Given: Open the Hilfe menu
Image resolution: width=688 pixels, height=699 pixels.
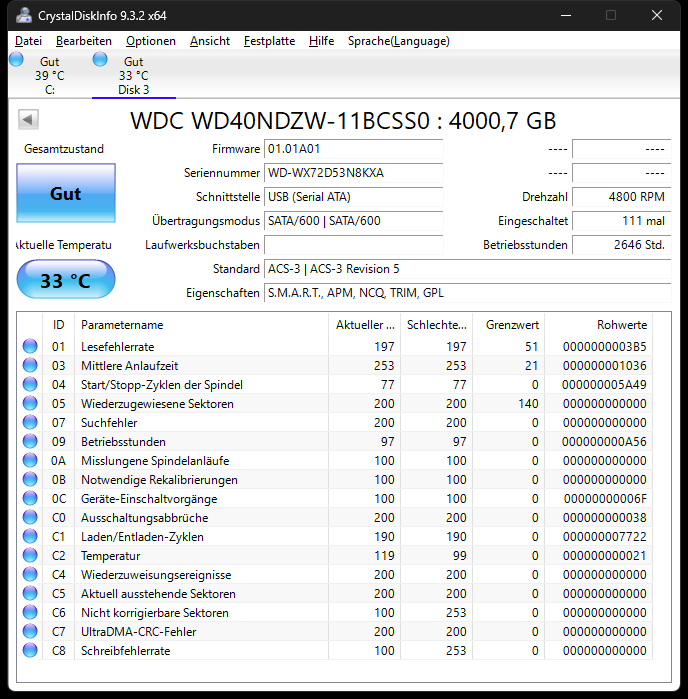Looking at the screenshot, I should tap(321, 41).
